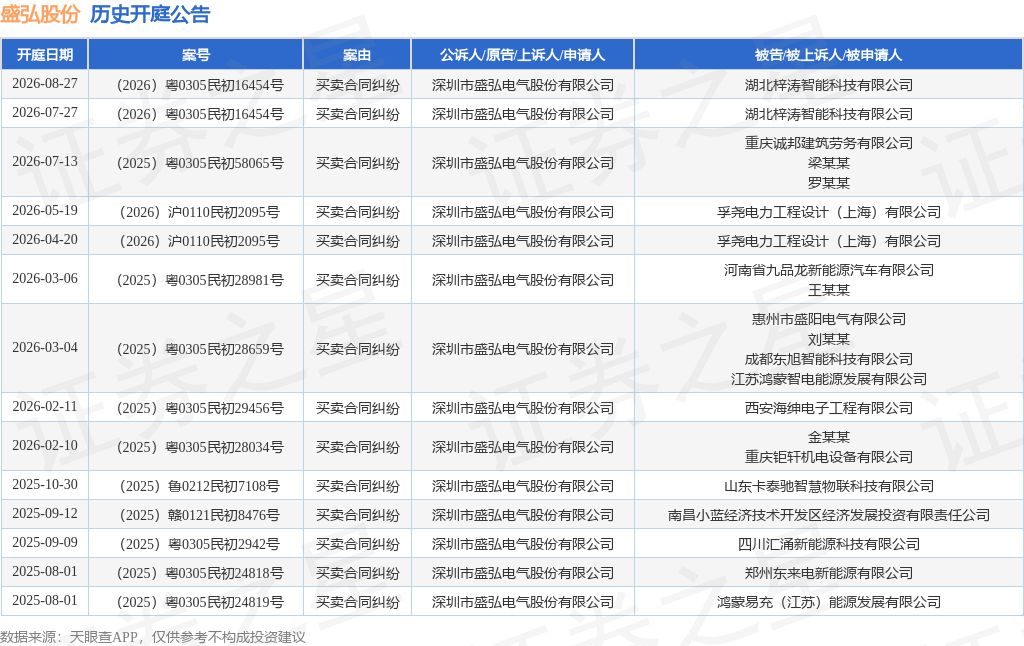Image resolution: width=1024 pixels, height=646 pixels.
Task: Open the 盛弘股份 title link
Action: pos(40,14)
